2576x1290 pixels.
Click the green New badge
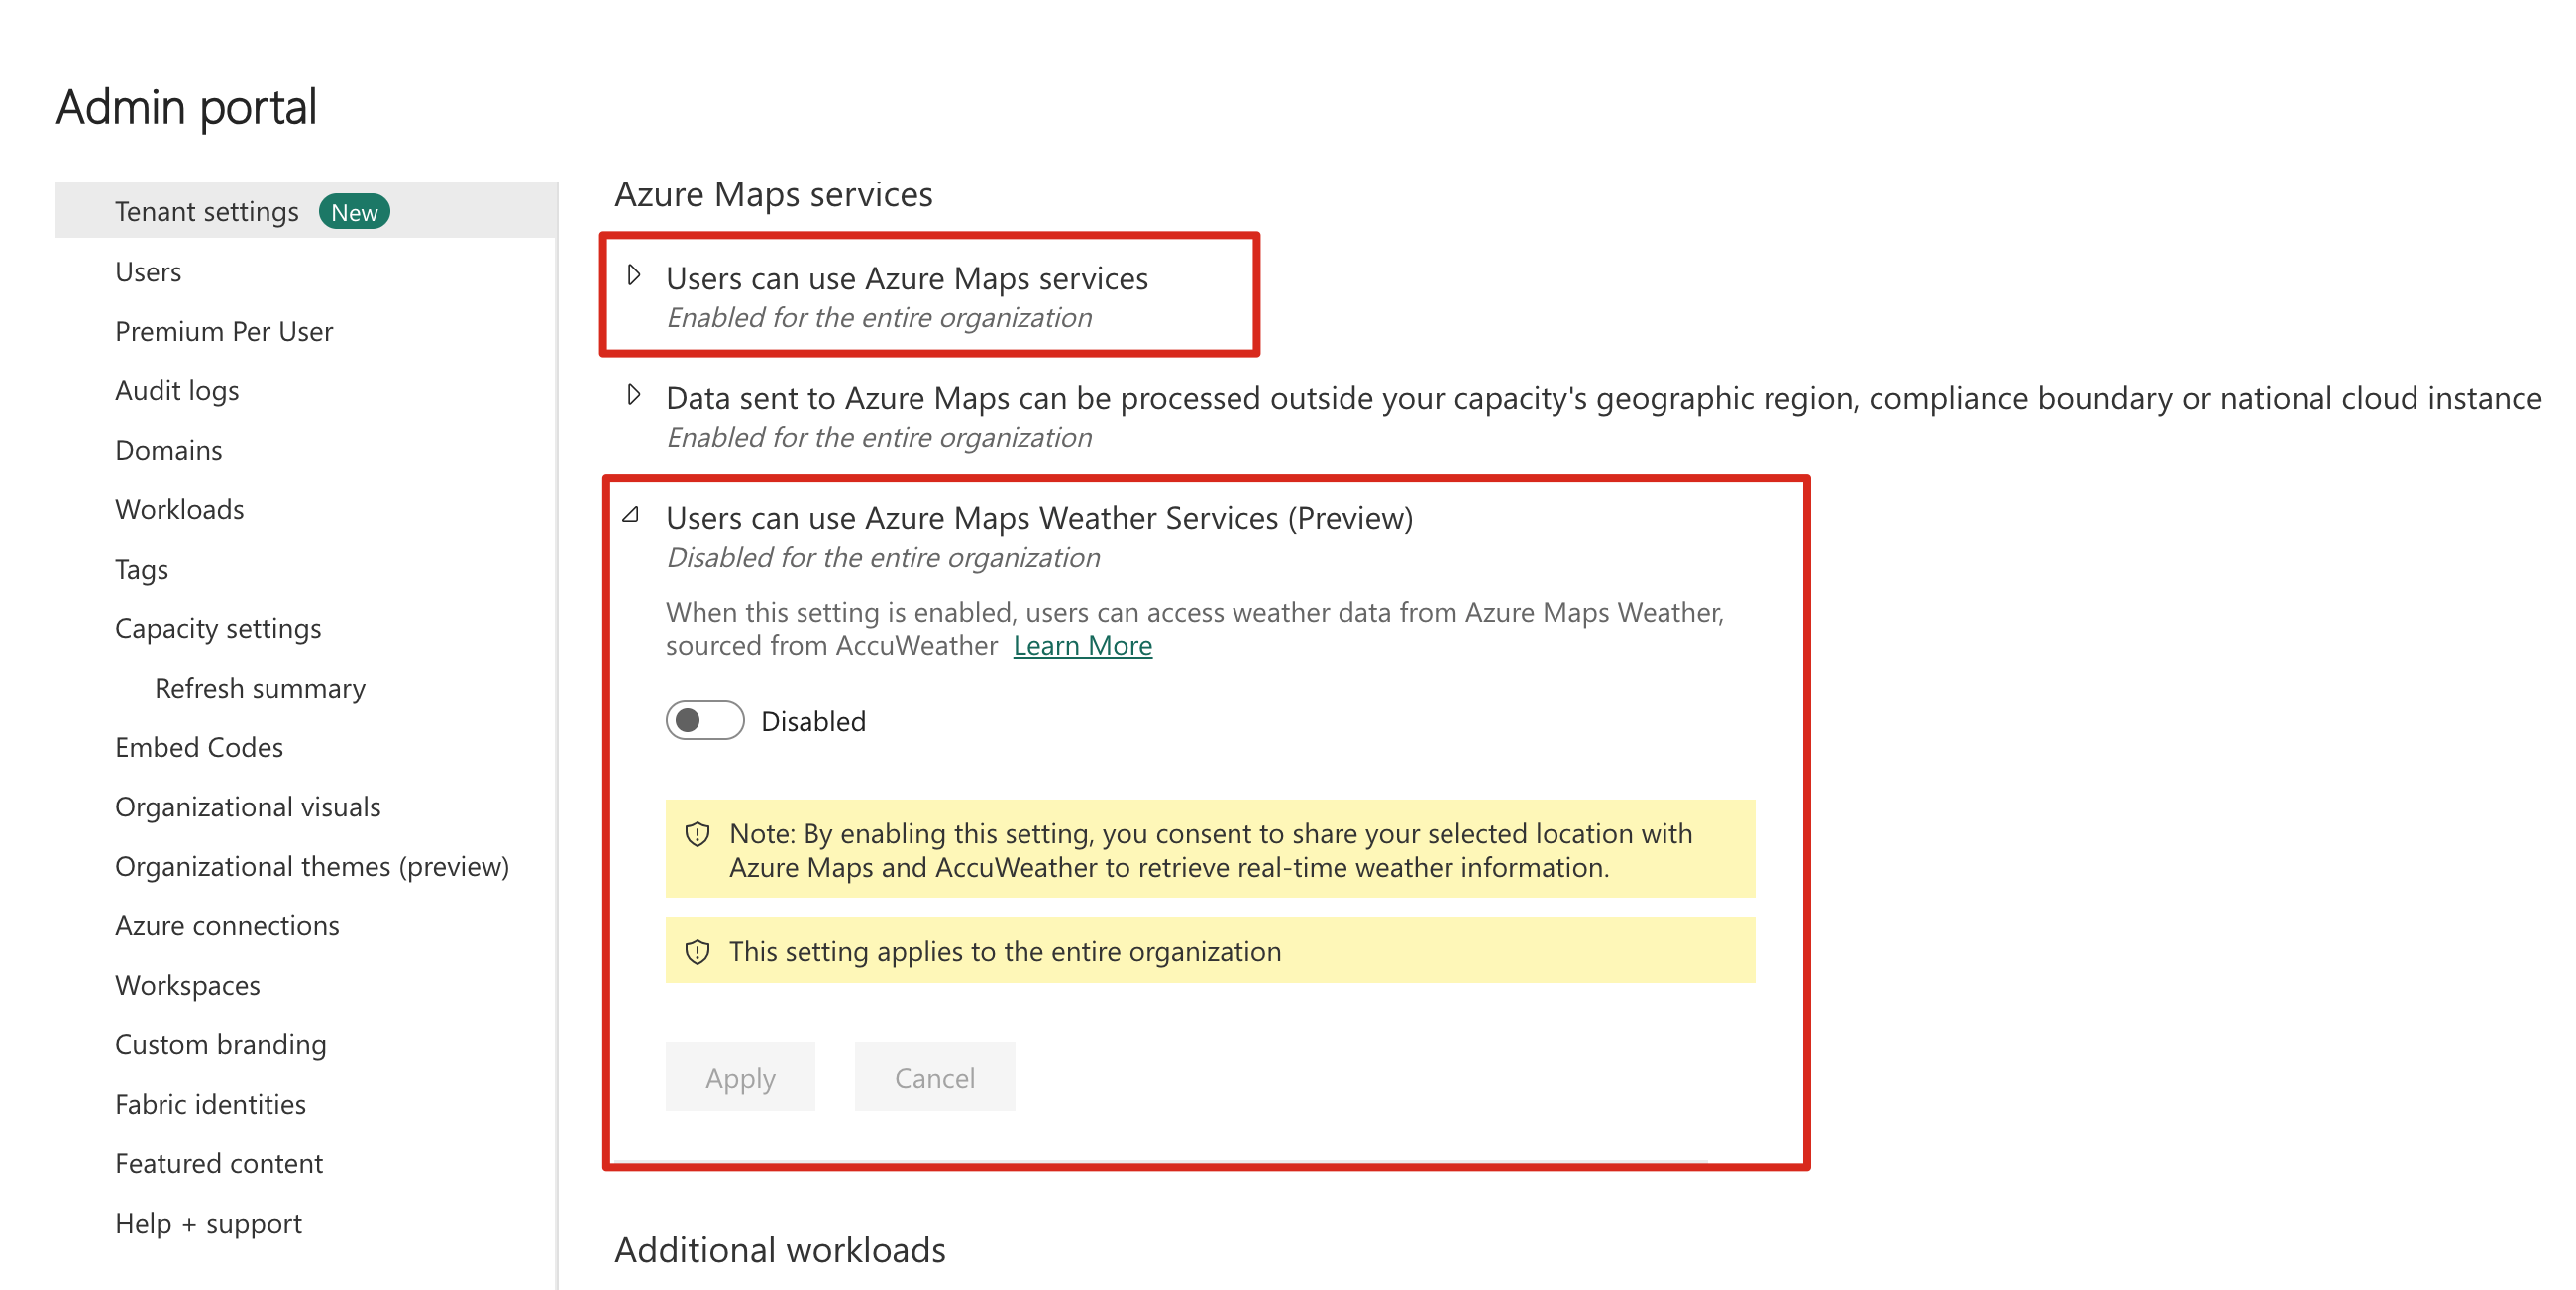pyautogui.click(x=354, y=212)
